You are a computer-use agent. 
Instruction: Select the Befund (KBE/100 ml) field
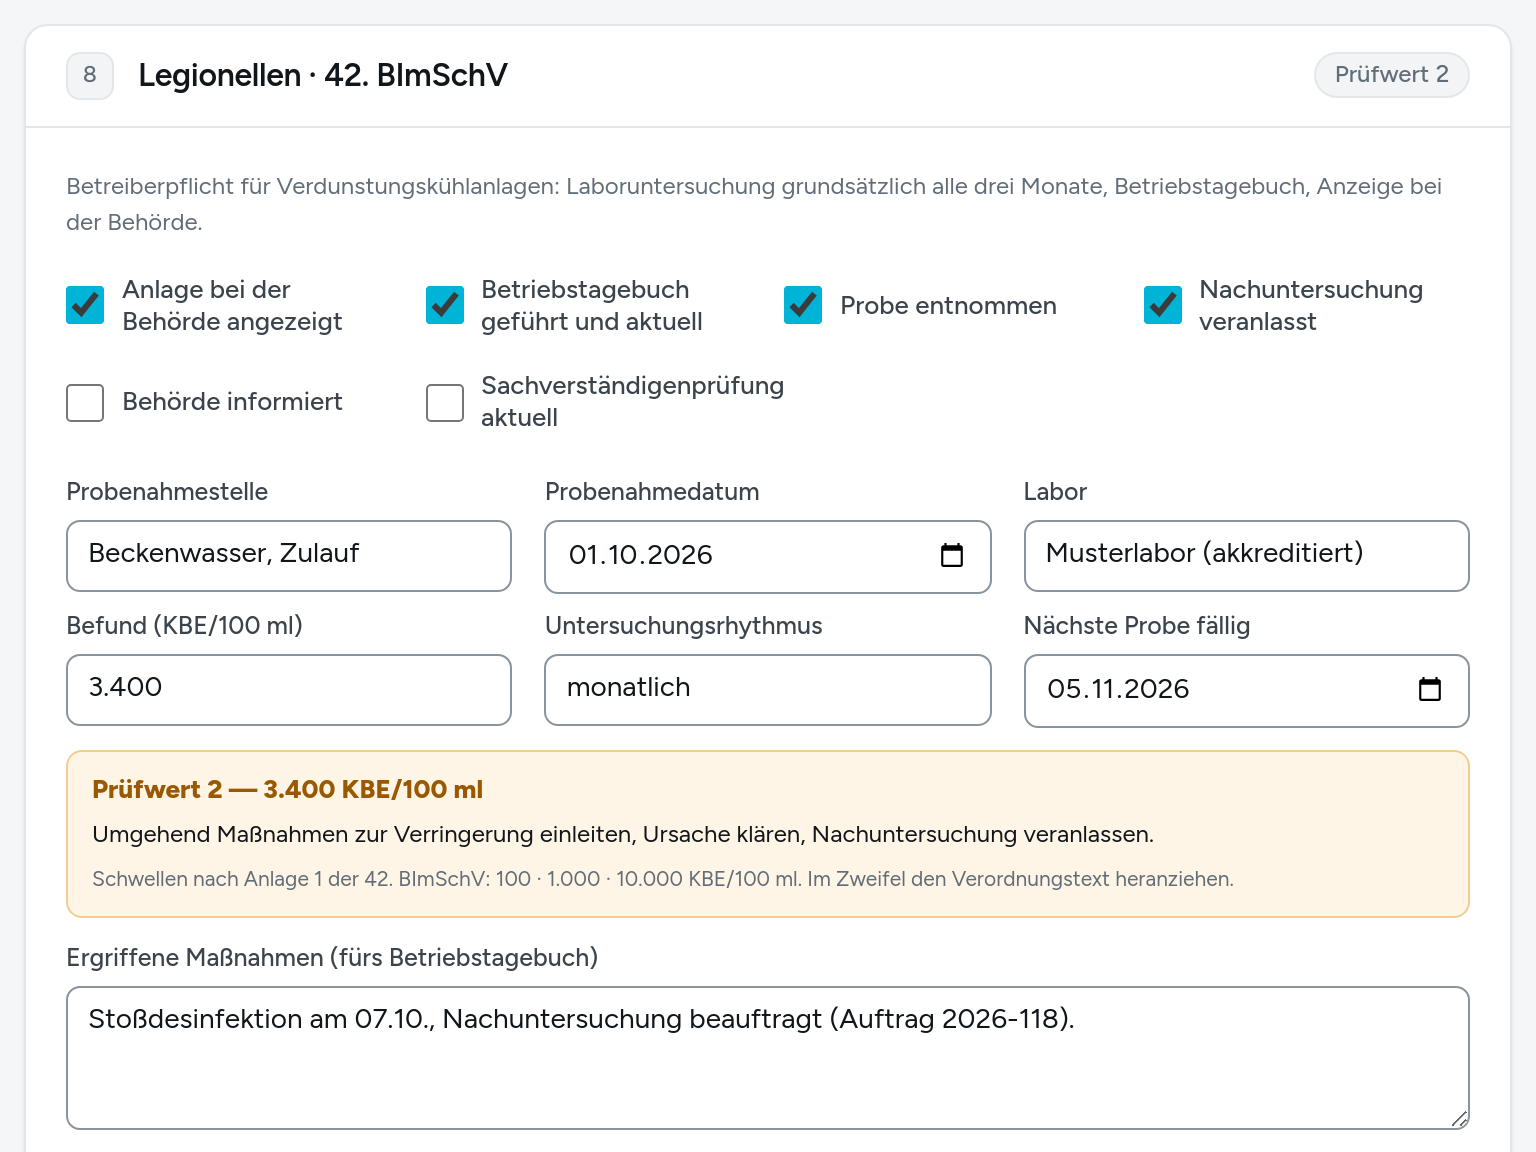point(289,690)
